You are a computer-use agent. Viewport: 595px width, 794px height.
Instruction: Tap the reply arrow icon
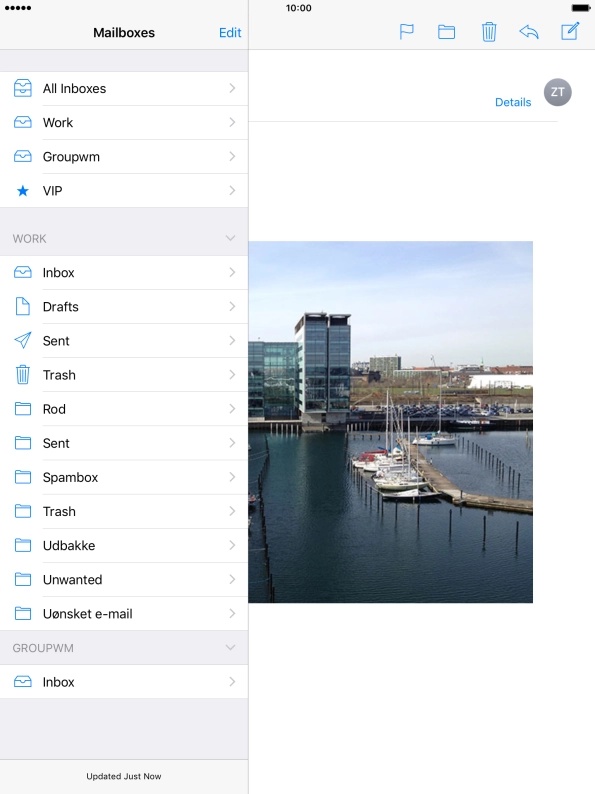529,32
